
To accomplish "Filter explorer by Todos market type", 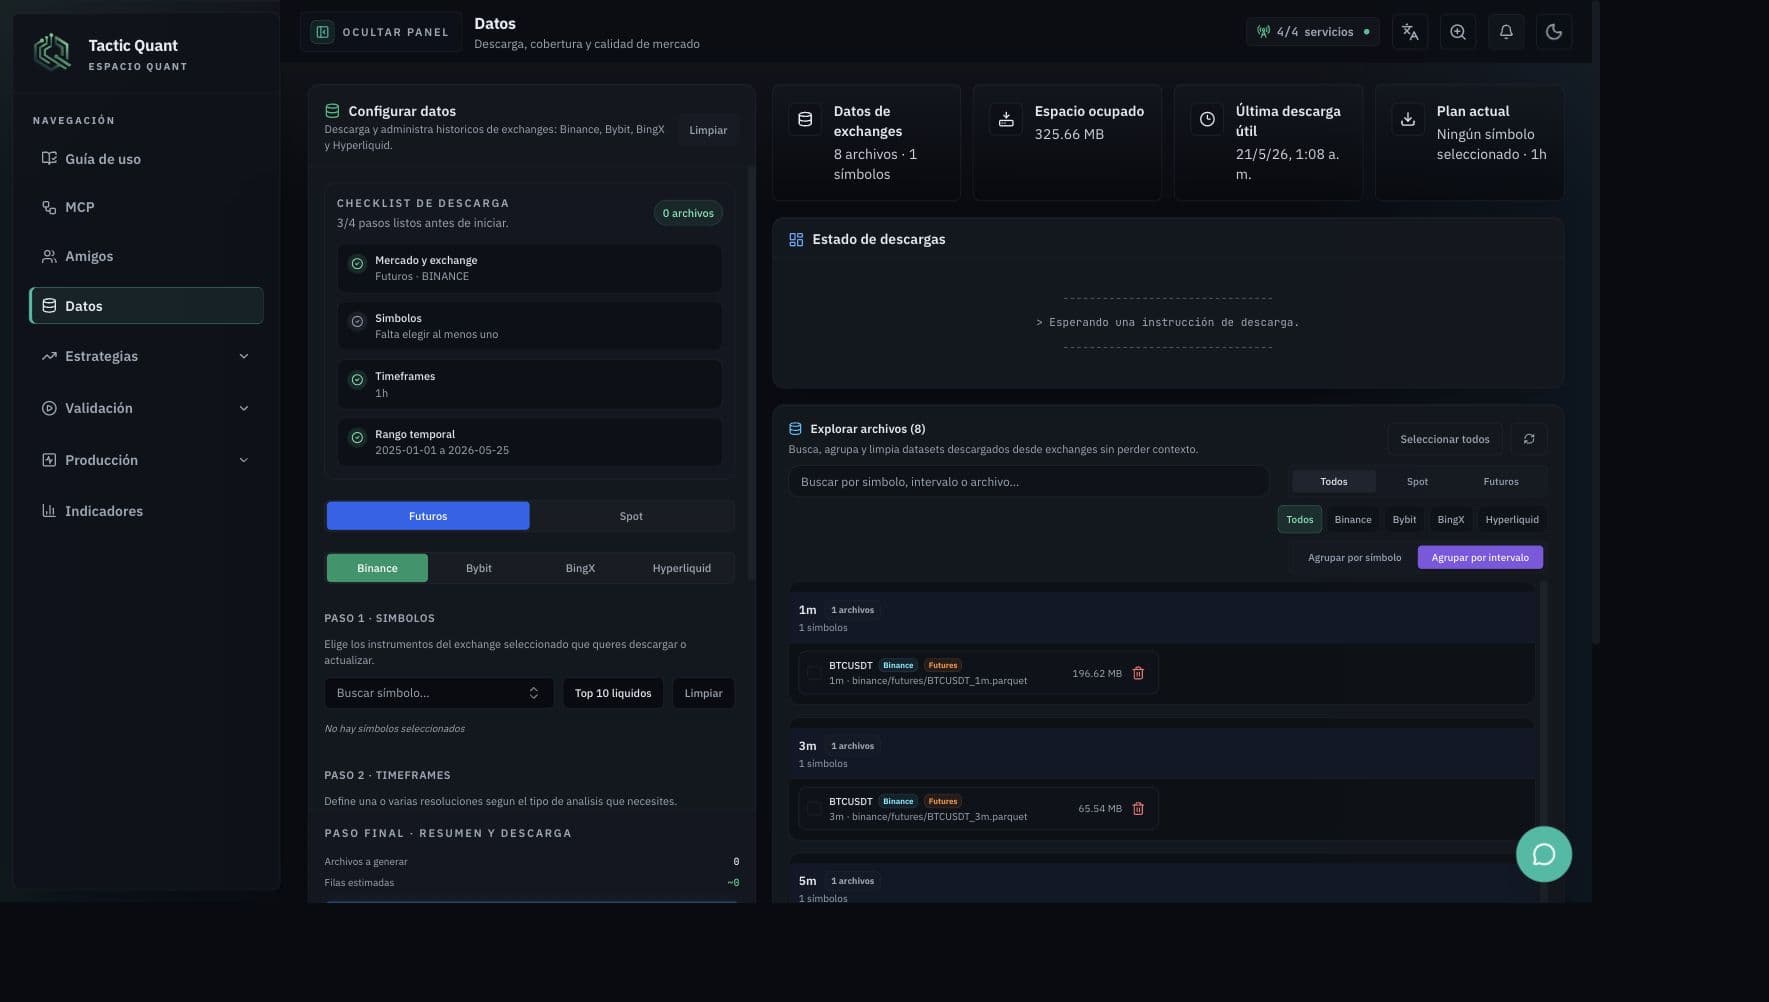I will [x=1334, y=481].
